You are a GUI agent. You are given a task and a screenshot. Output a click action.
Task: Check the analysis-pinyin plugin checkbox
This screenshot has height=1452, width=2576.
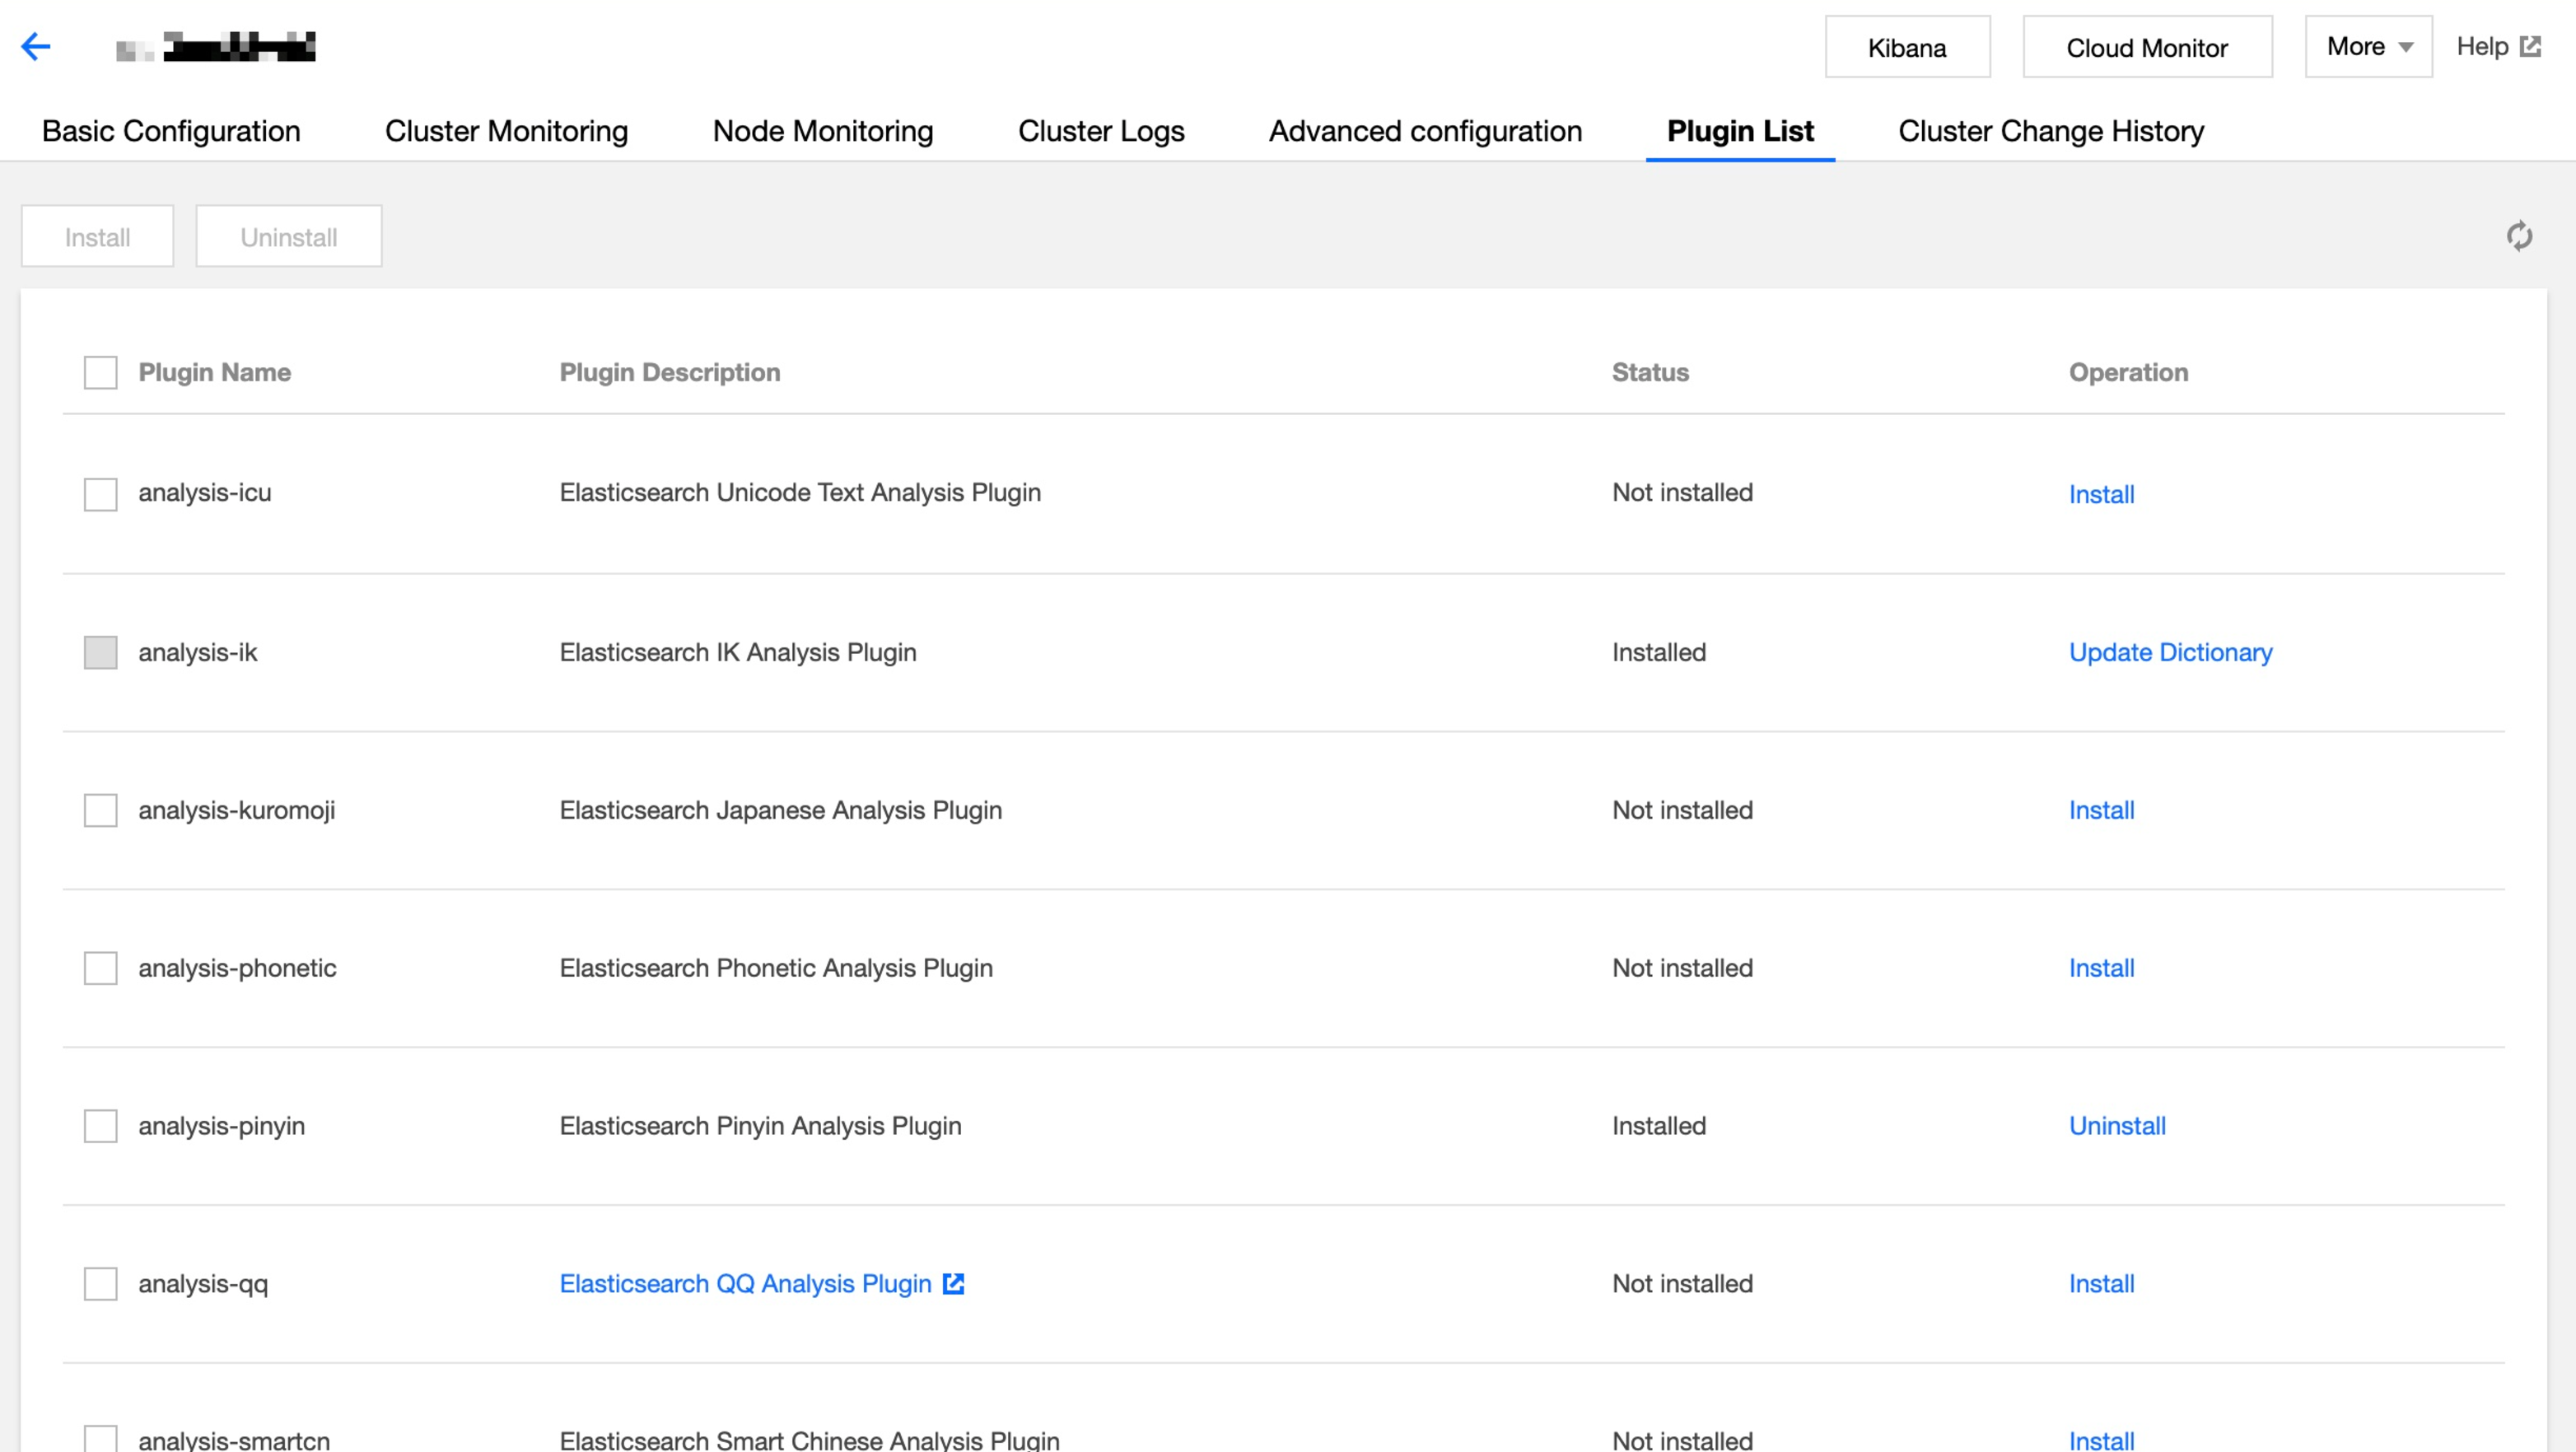[100, 1126]
